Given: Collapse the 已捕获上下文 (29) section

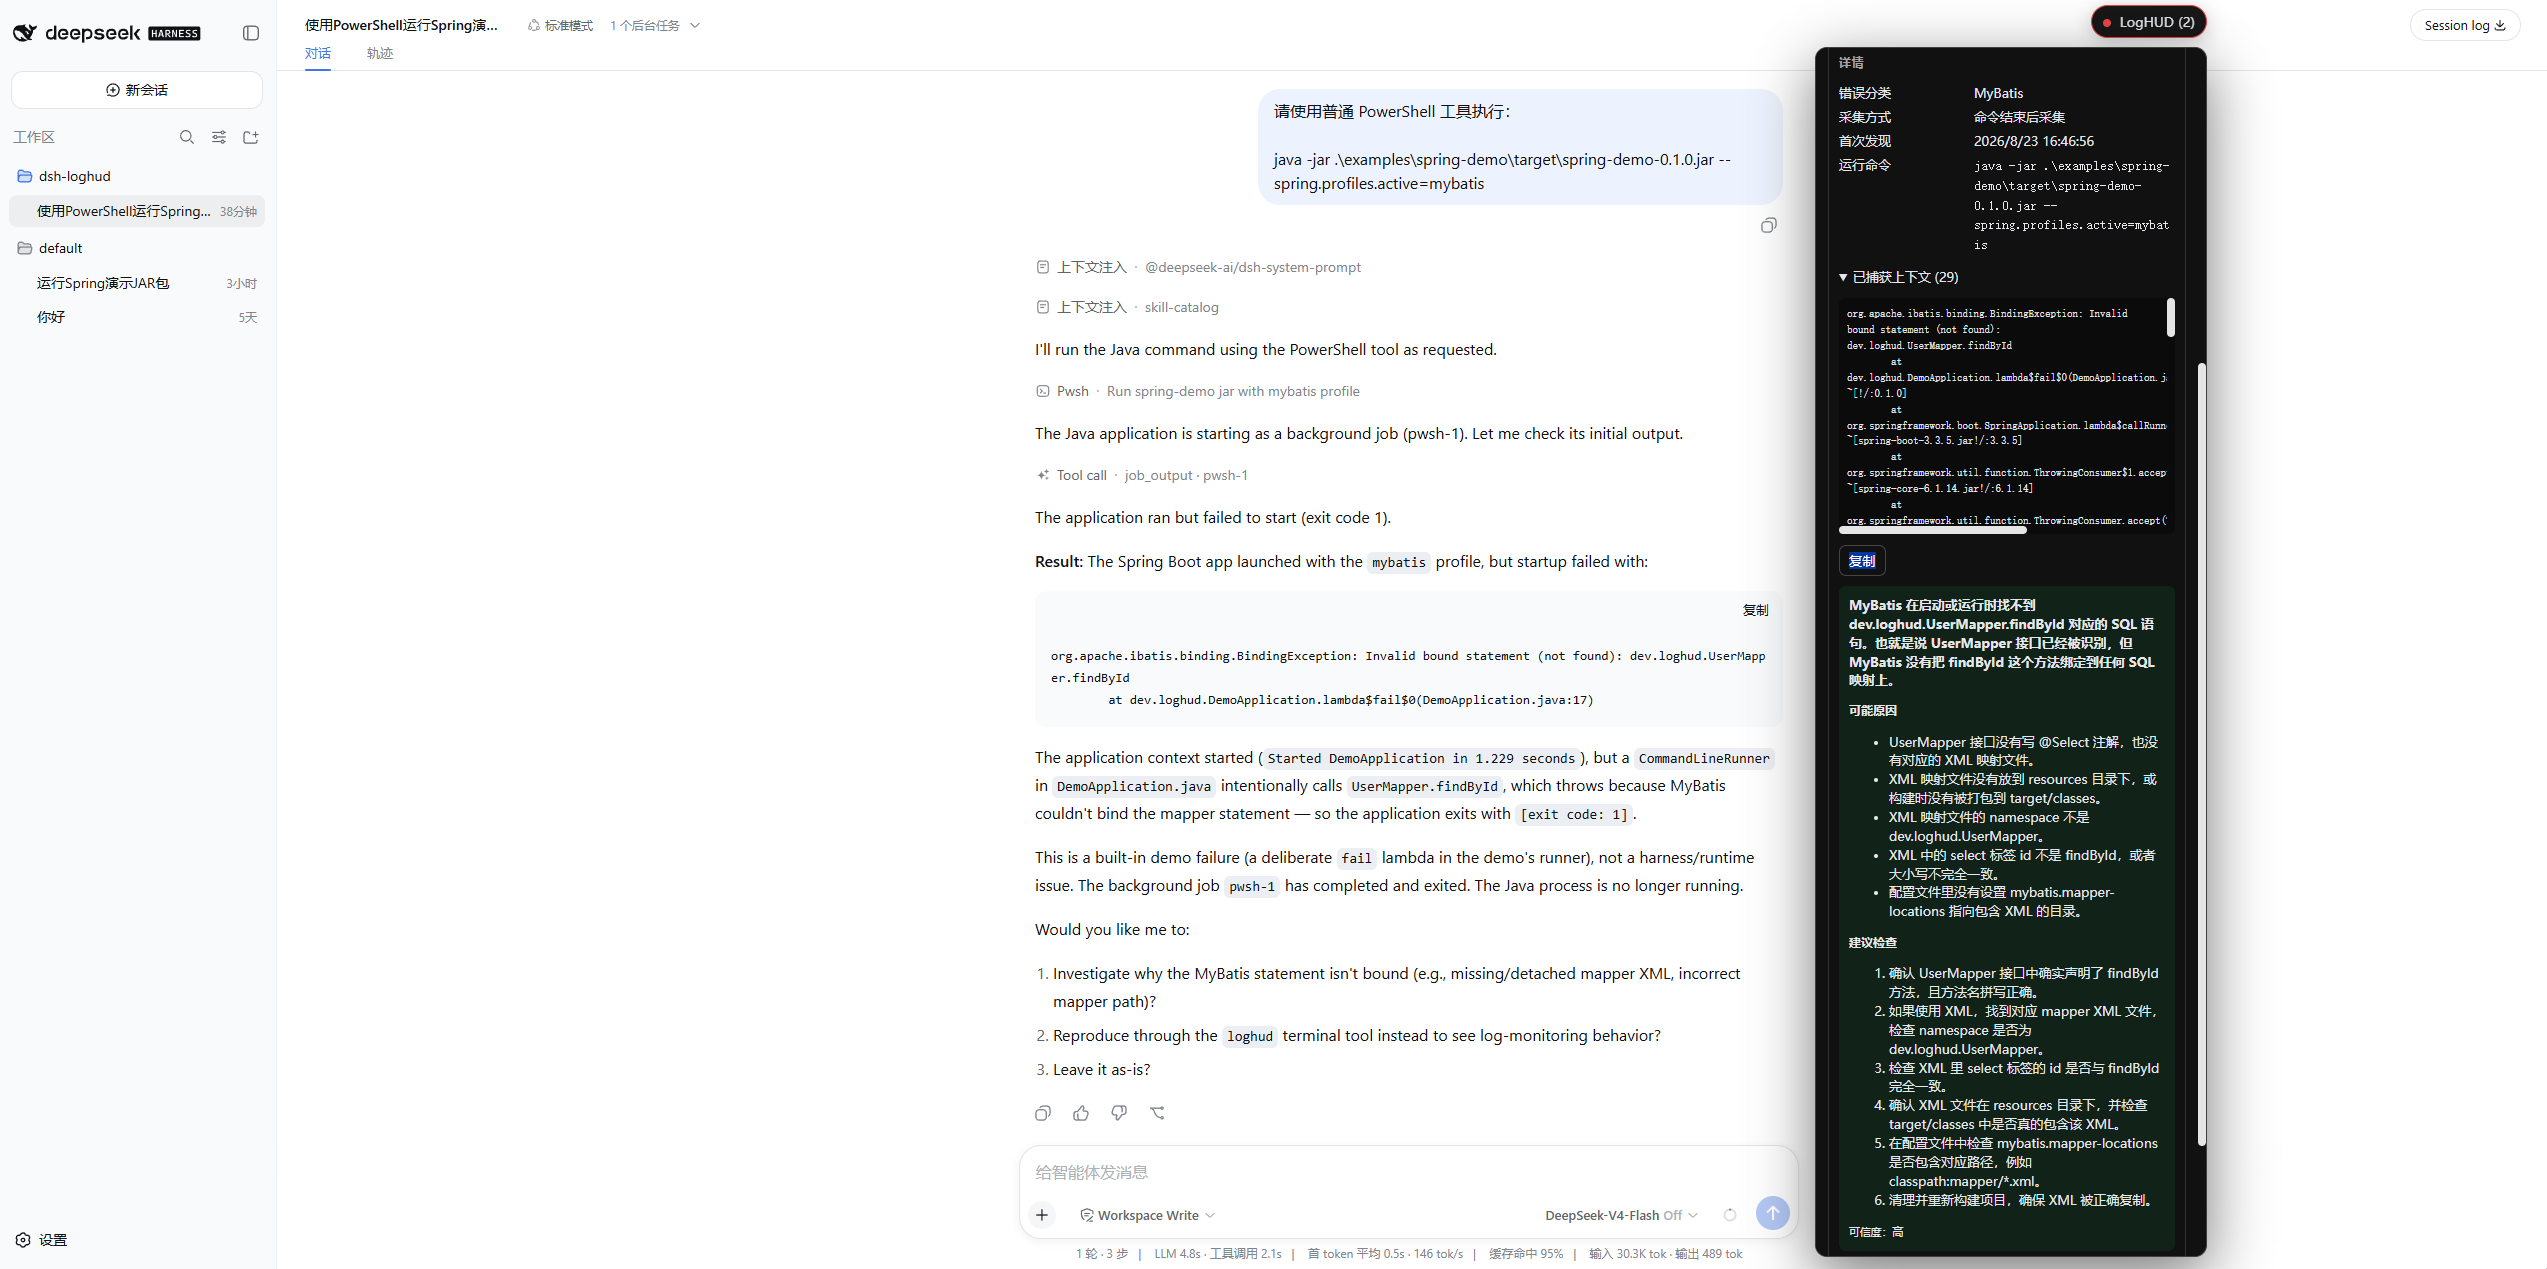Looking at the screenshot, I should pyautogui.click(x=1898, y=277).
